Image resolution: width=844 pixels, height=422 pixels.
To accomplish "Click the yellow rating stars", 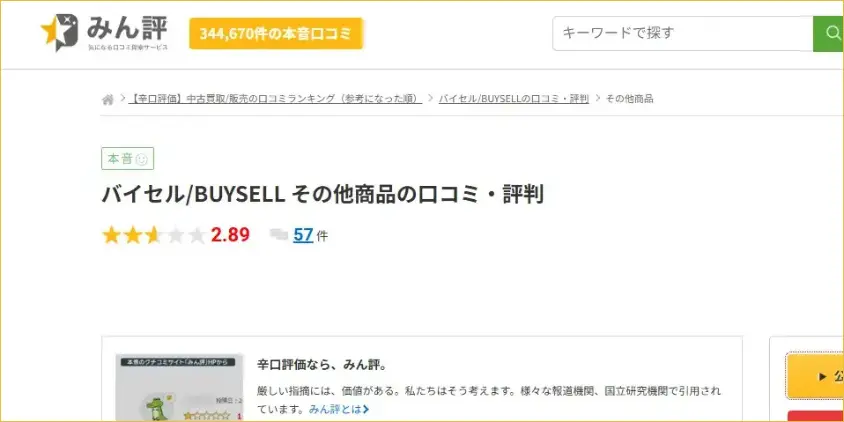I will (x=154, y=235).
